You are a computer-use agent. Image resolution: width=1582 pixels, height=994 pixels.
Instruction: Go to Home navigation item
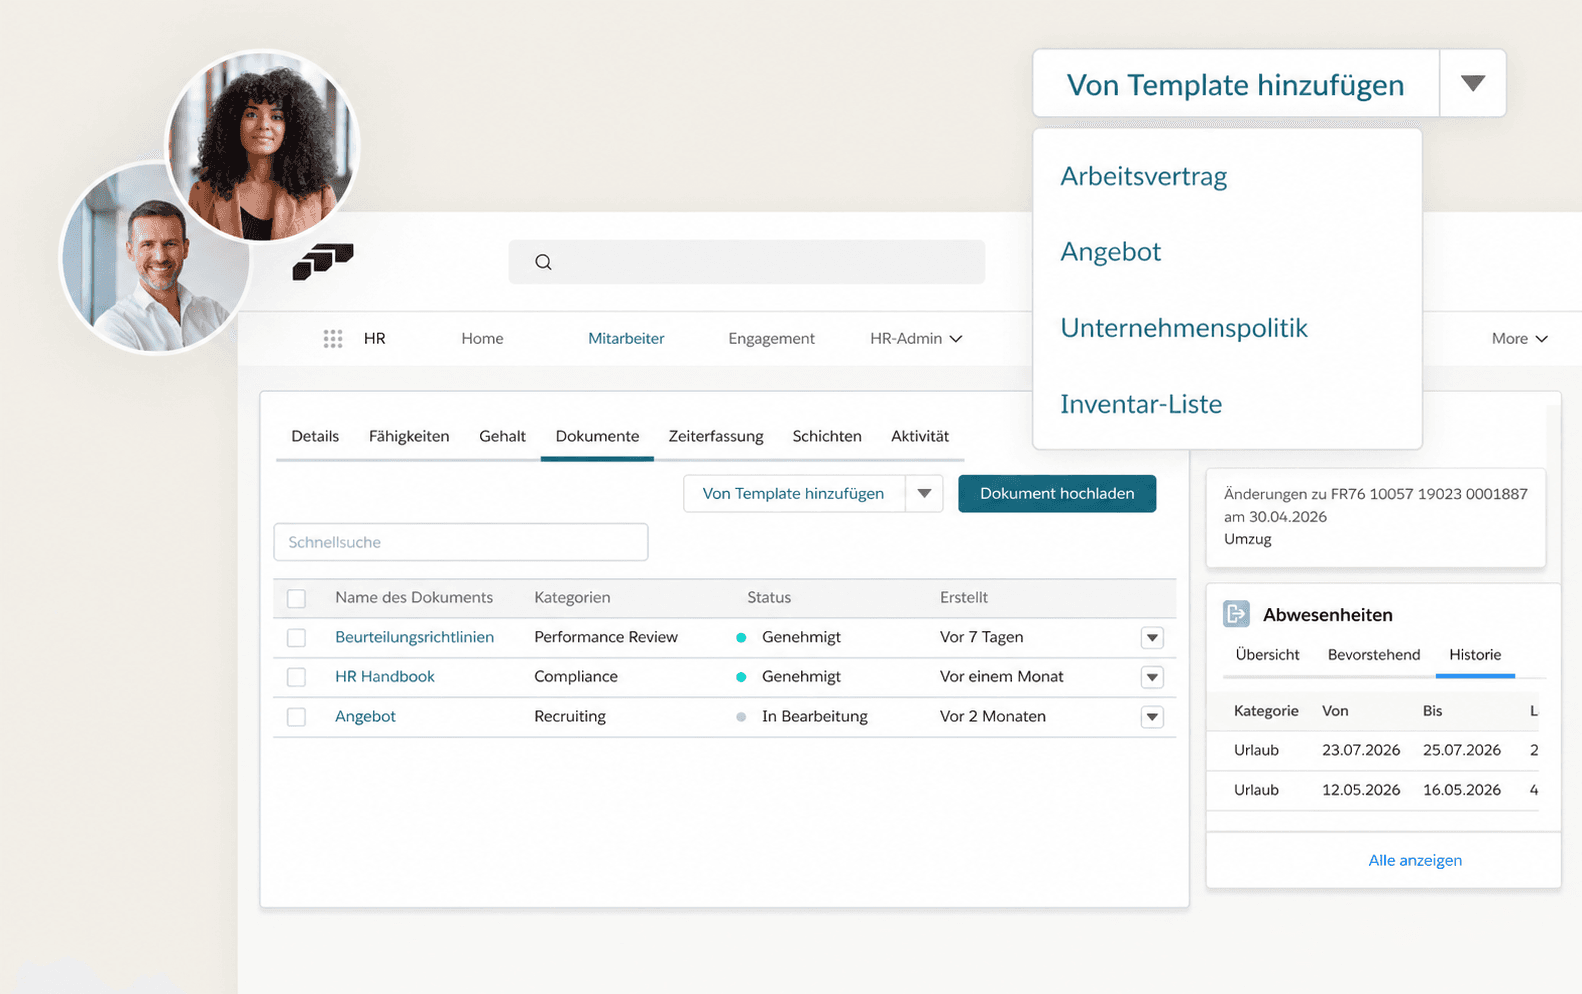[482, 339]
